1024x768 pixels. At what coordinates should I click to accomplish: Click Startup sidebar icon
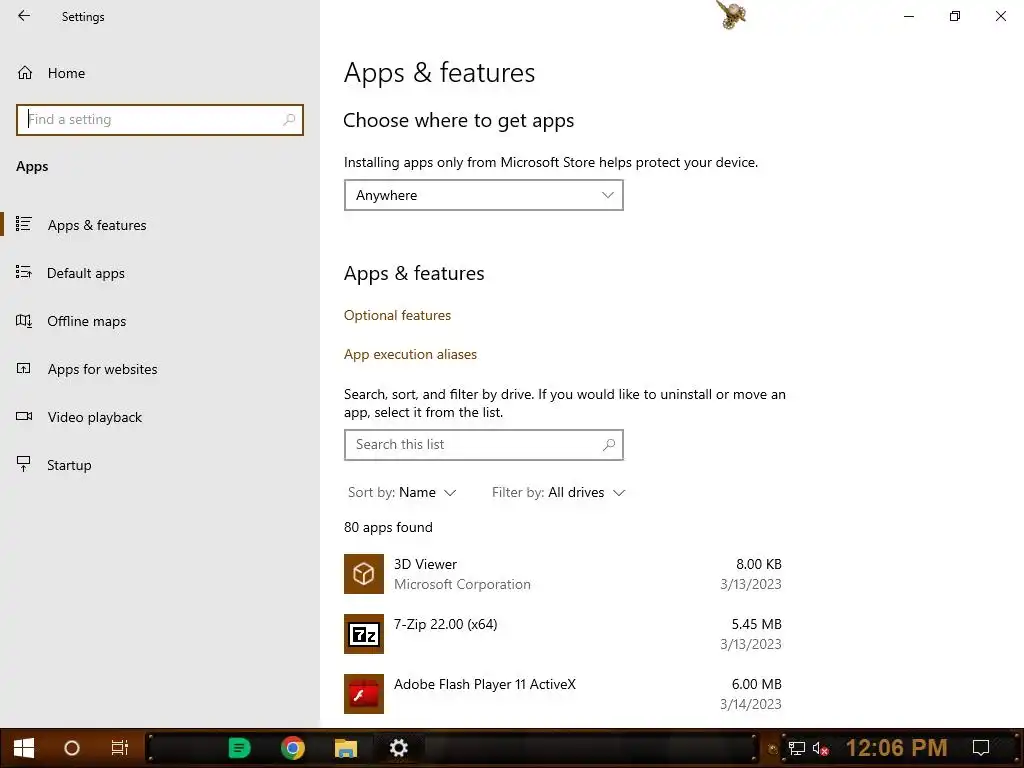coord(24,464)
